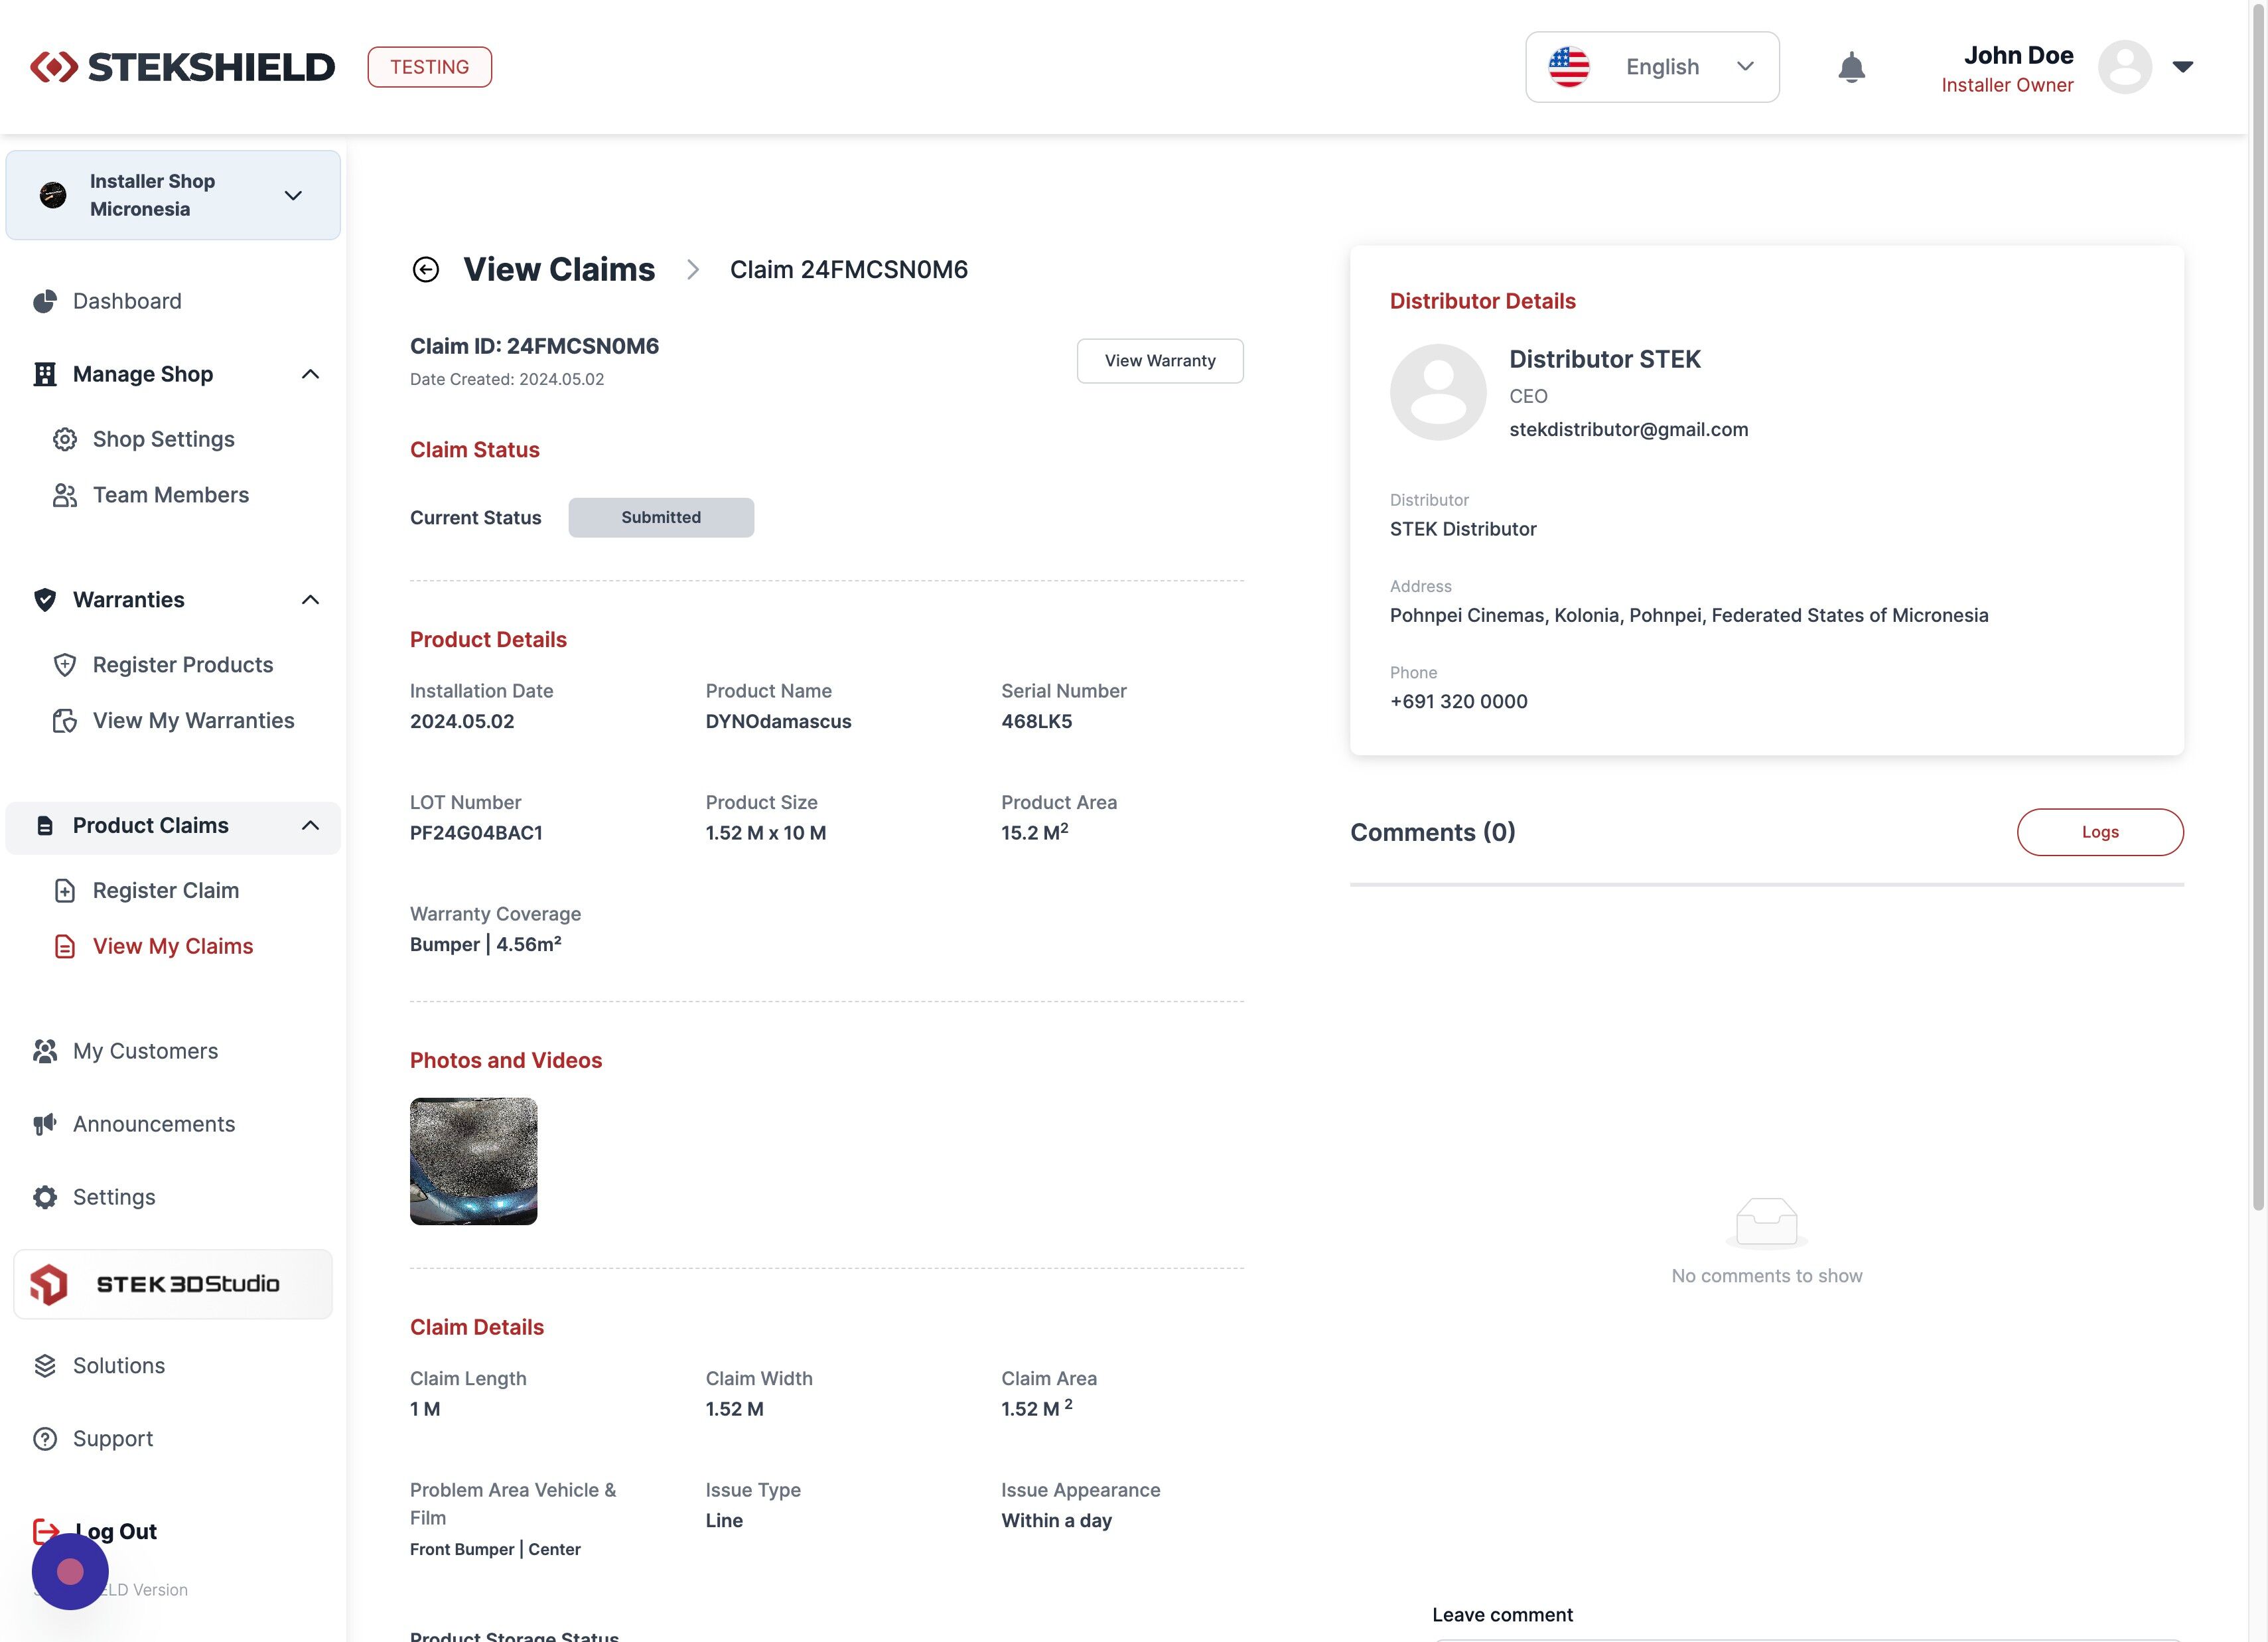2268x1642 pixels.
Task: Click the LOT number PF24G04BAC1
Action: (476, 833)
